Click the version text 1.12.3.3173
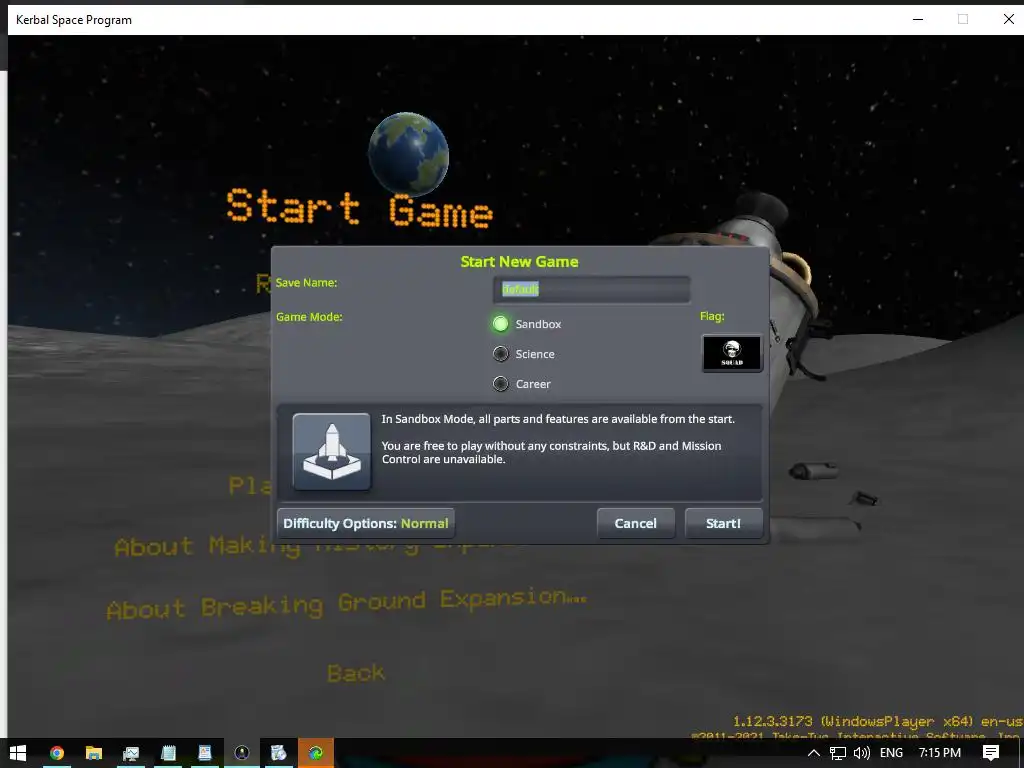The width and height of the screenshot is (1024, 768). click(x=773, y=722)
